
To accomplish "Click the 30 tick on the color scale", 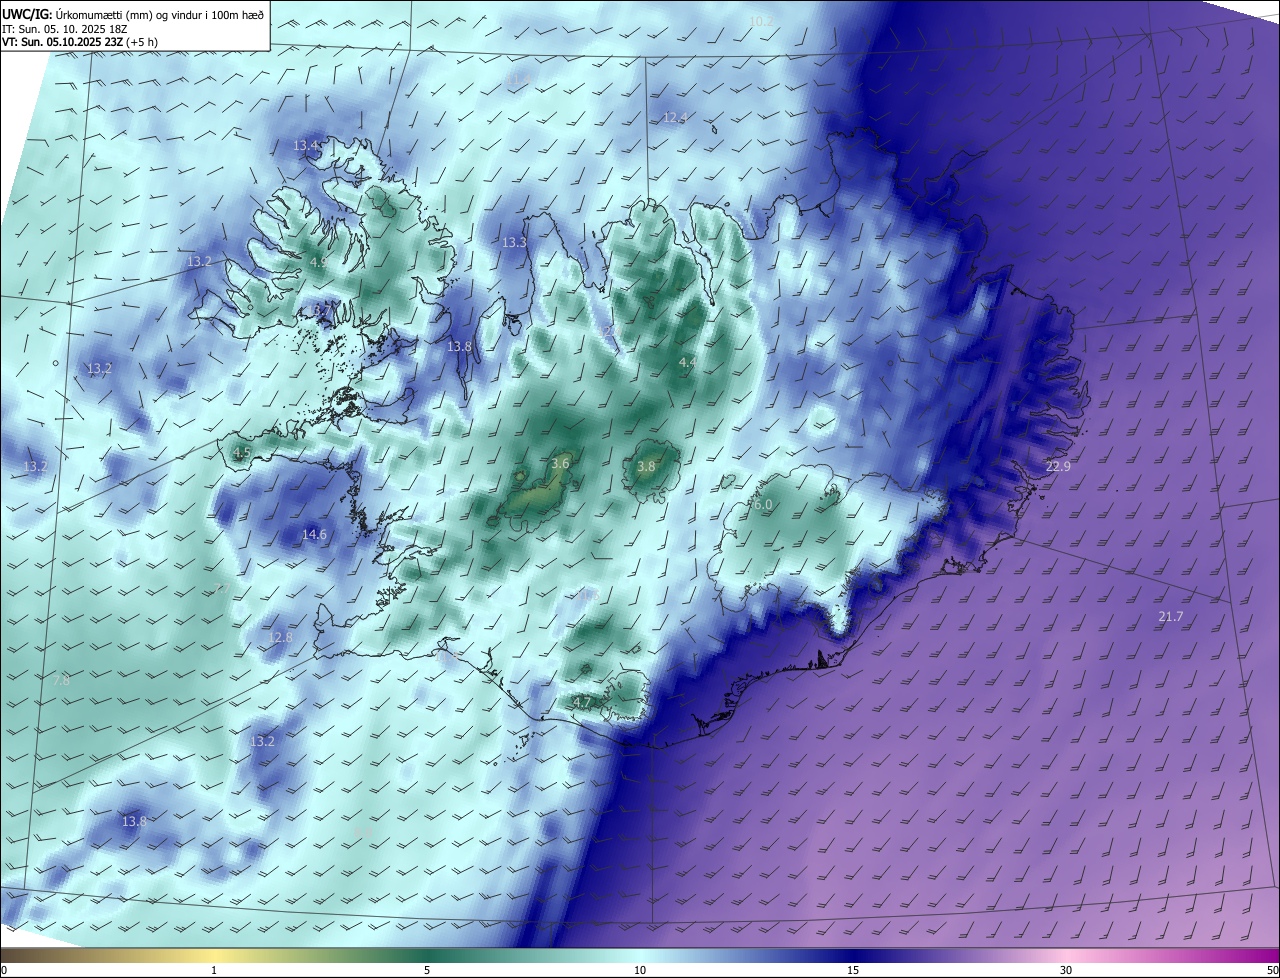I will pos(1066,971).
